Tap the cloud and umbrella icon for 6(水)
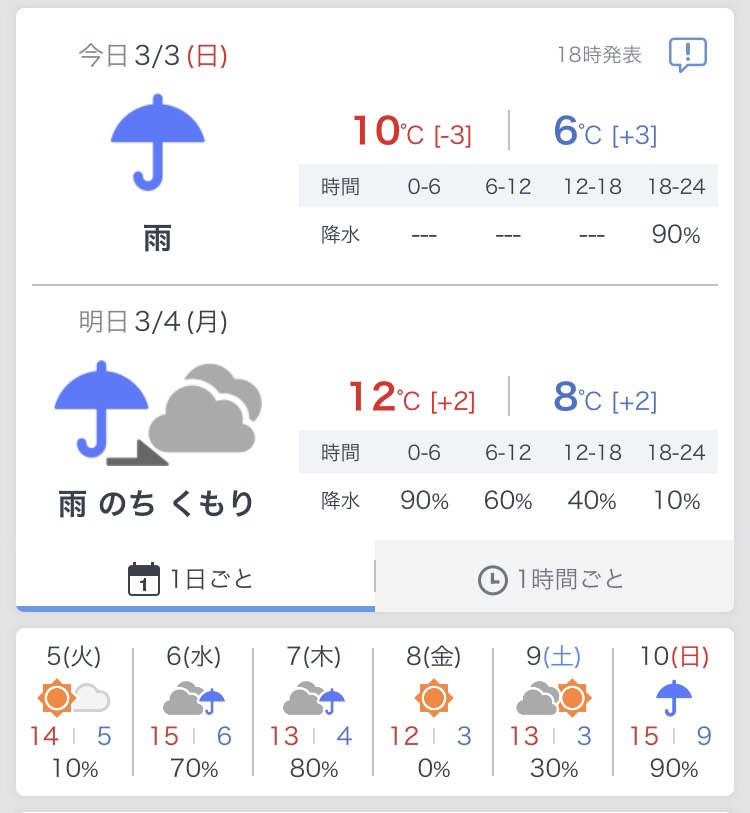This screenshot has width=750, height=813. tap(193, 698)
